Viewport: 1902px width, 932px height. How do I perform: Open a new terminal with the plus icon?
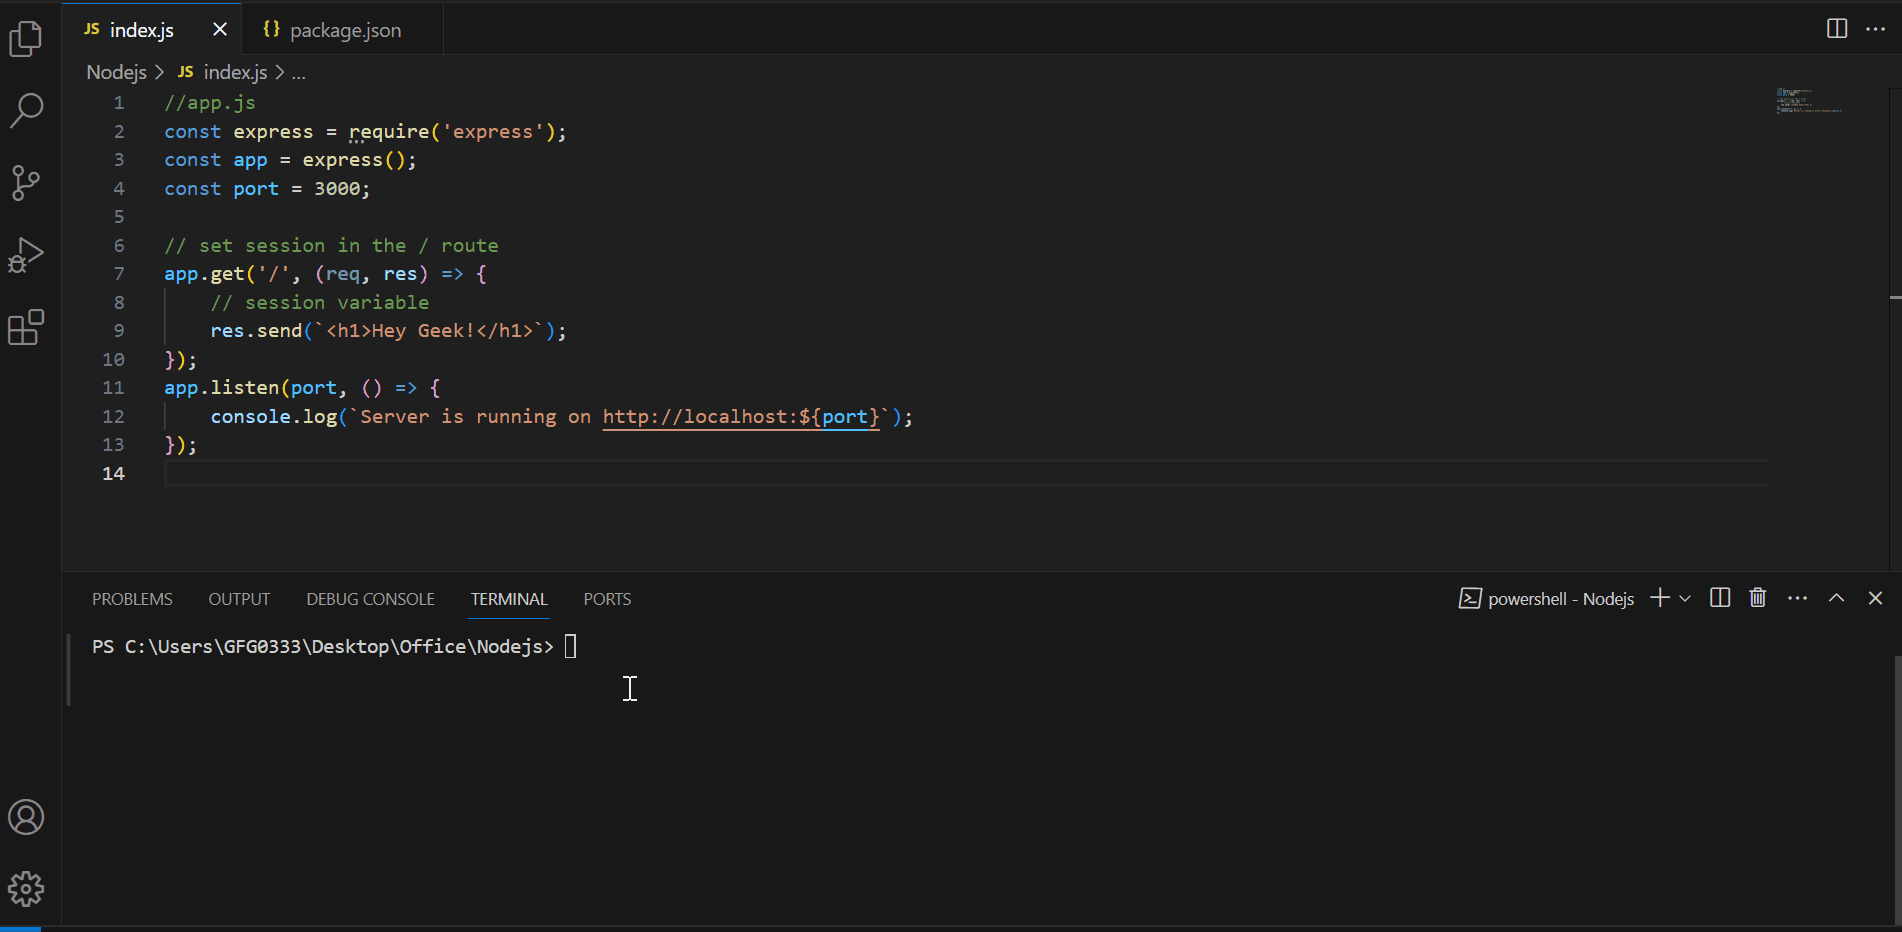[1658, 597]
